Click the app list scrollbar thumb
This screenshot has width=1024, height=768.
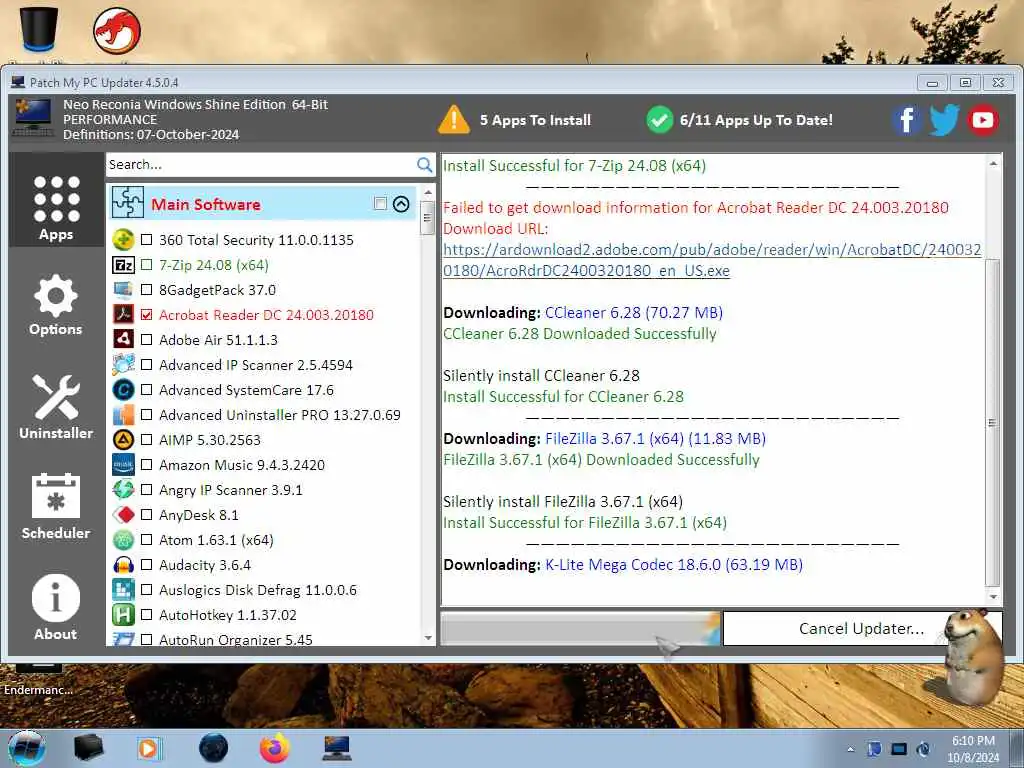click(x=428, y=217)
